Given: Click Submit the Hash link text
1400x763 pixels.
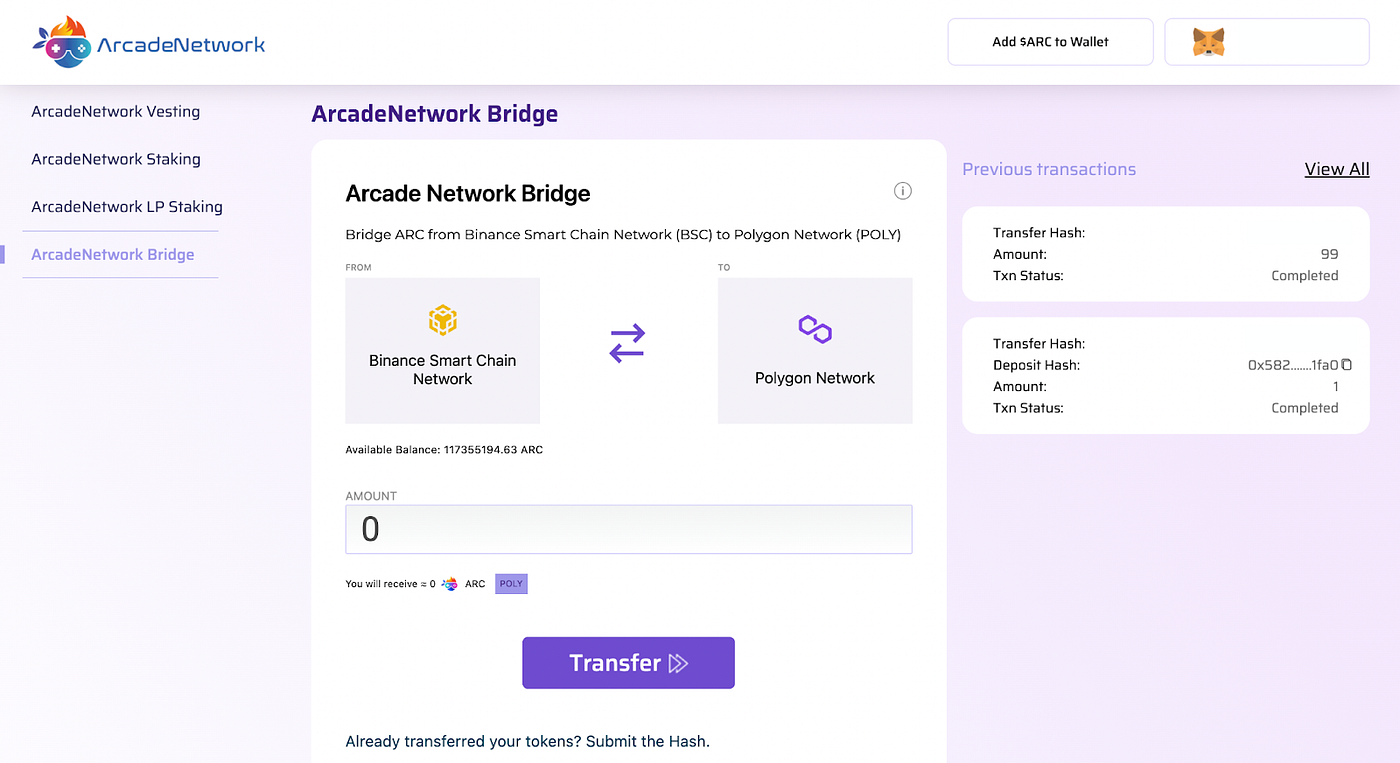Looking at the screenshot, I should point(648,742).
